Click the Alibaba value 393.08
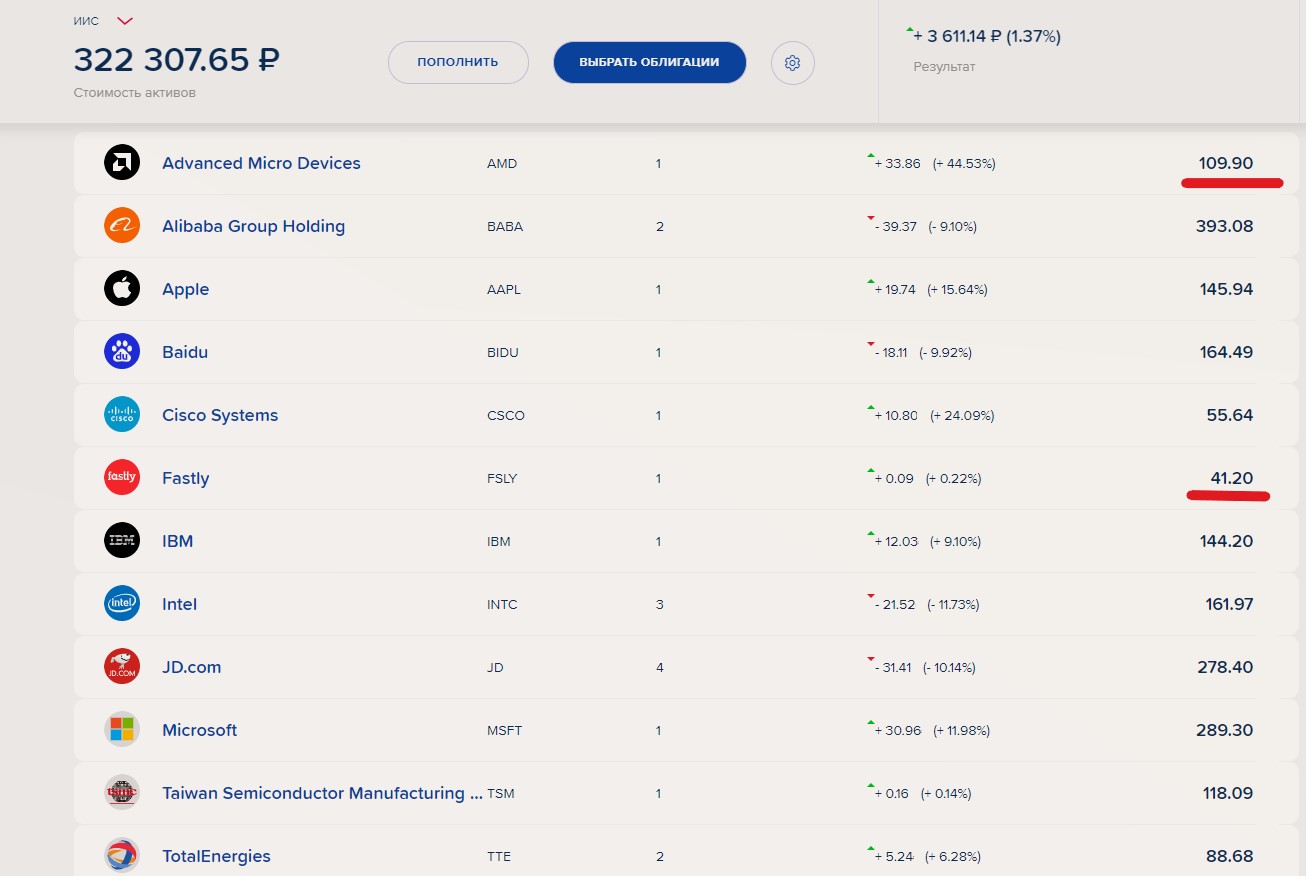The height and width of the screenshot is (876, 1306). click(x=1225, y=226)
